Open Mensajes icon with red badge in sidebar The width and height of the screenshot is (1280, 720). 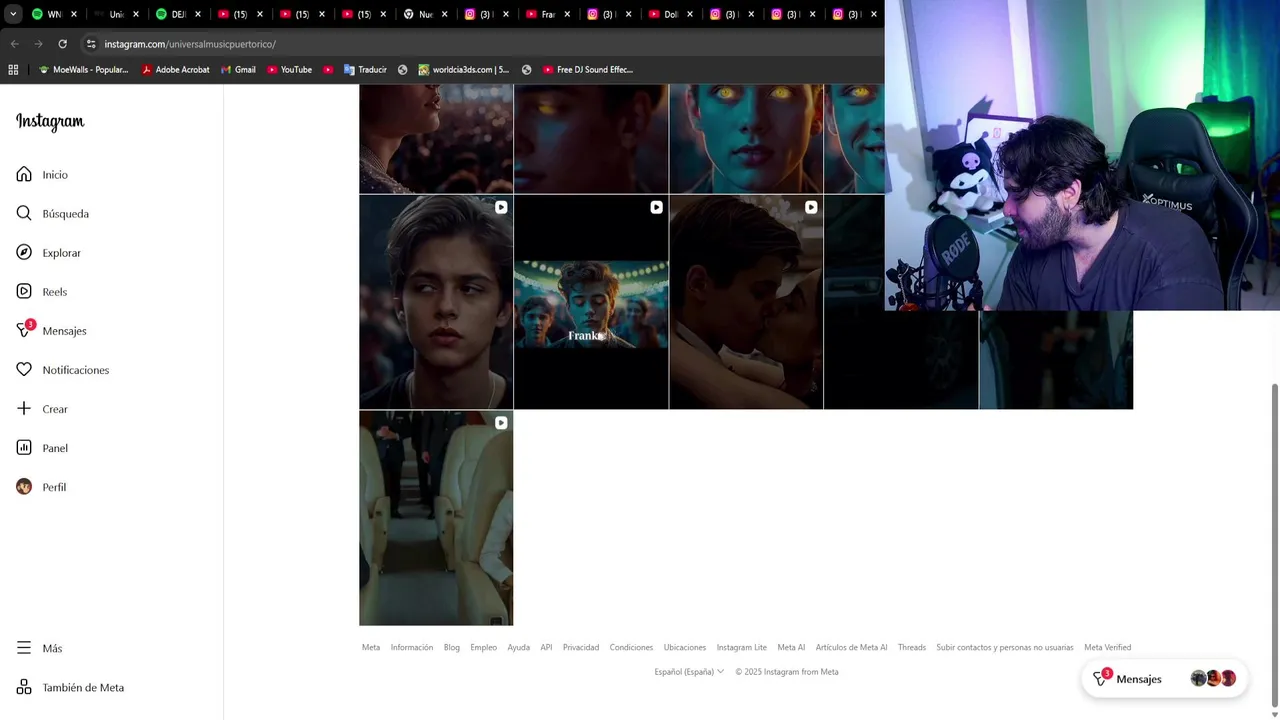click(24, 330)
